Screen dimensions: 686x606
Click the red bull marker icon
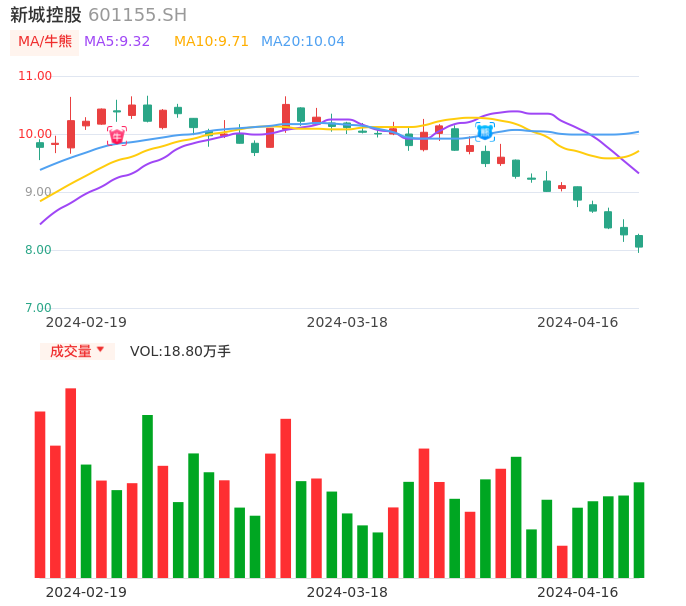pyautogui.click(x=117, y=136)
